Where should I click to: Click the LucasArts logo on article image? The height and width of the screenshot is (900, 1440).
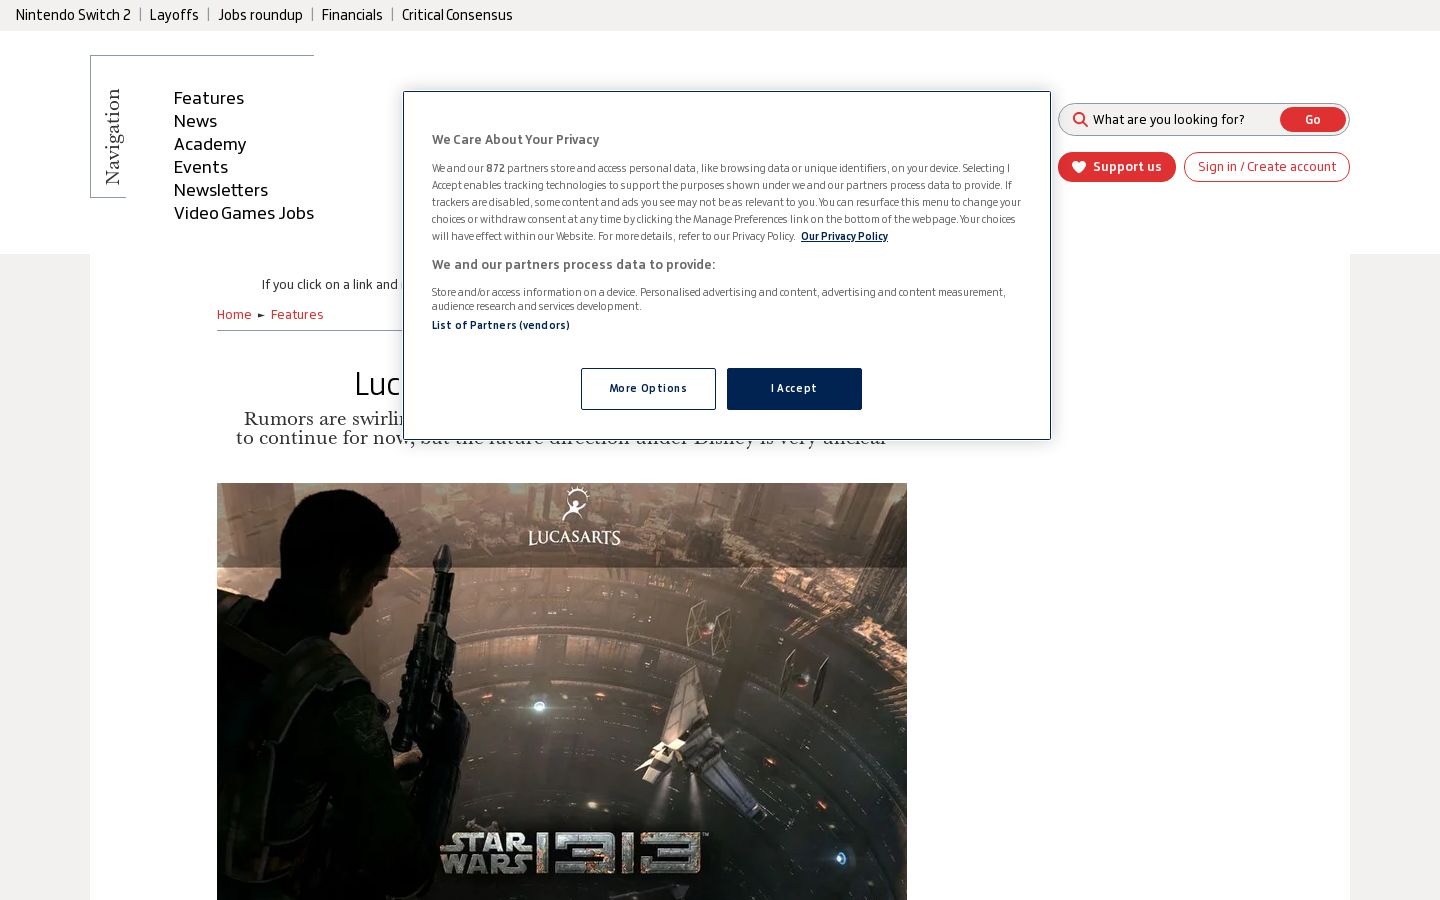click(x=574, y=516)
